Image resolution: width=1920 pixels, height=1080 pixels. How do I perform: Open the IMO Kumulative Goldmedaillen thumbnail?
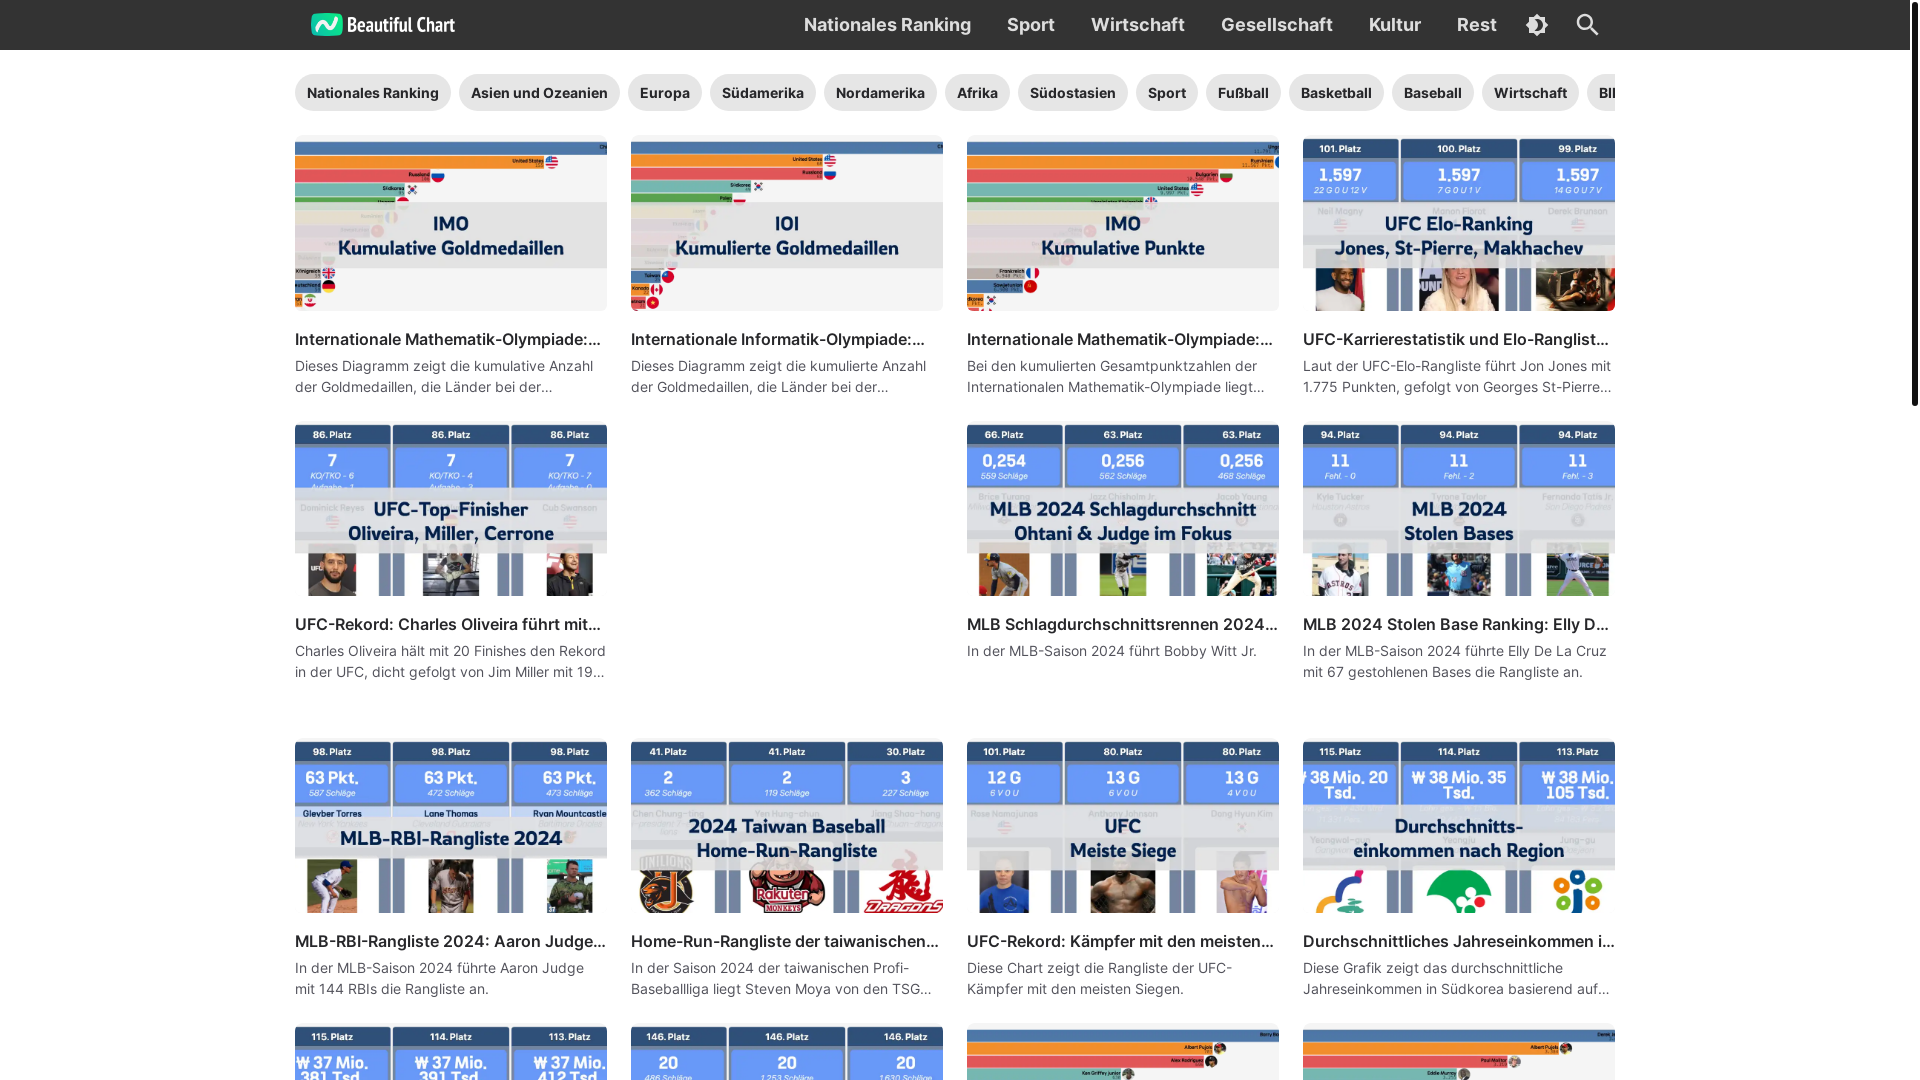(x=451, y=223)
